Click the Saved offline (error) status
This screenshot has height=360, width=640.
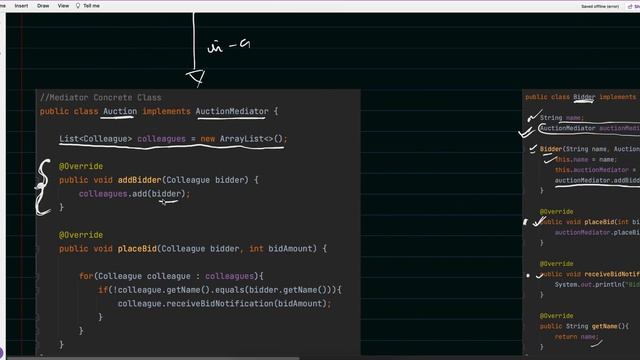(600, 7)
